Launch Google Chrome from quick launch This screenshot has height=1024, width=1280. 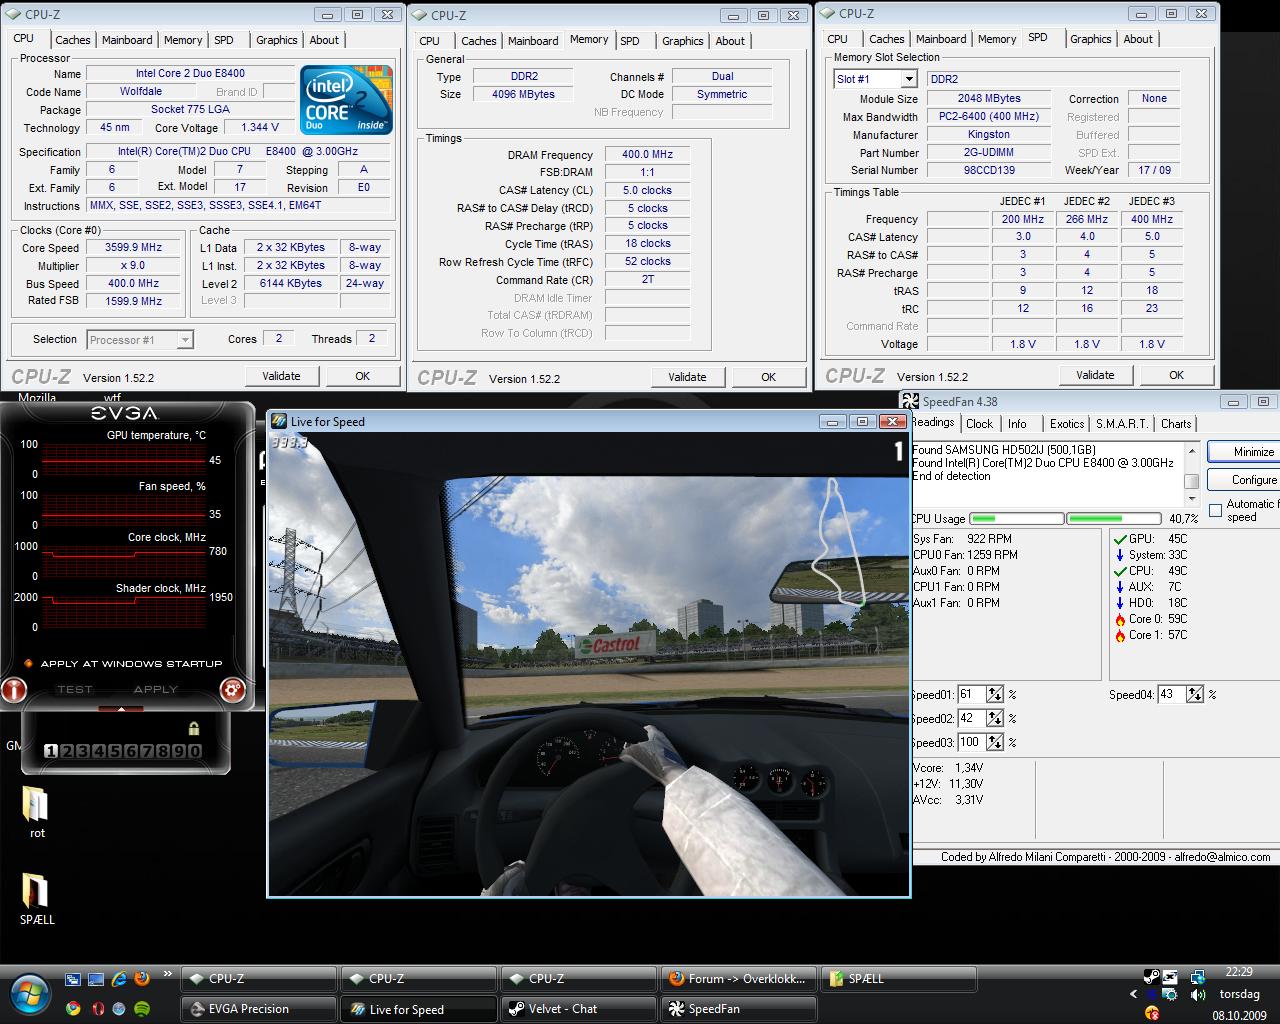pos(73,1009)
